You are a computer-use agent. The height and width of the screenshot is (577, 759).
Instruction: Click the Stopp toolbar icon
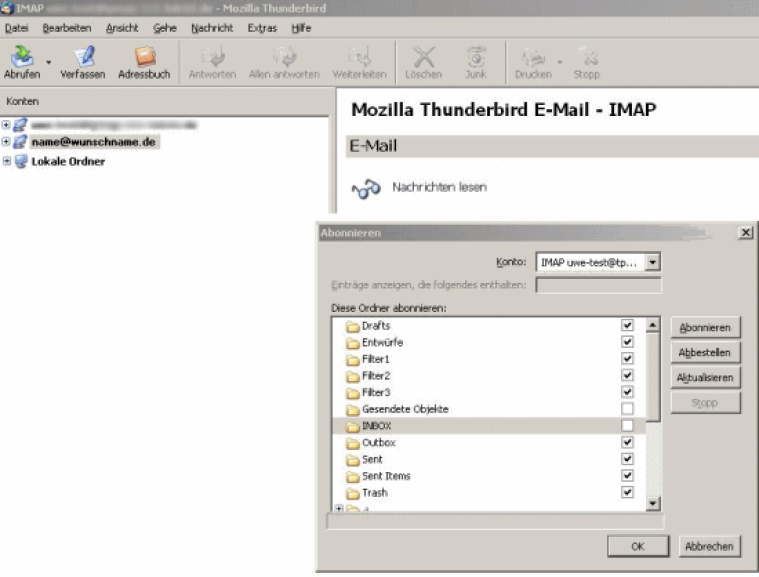(589, 57)
